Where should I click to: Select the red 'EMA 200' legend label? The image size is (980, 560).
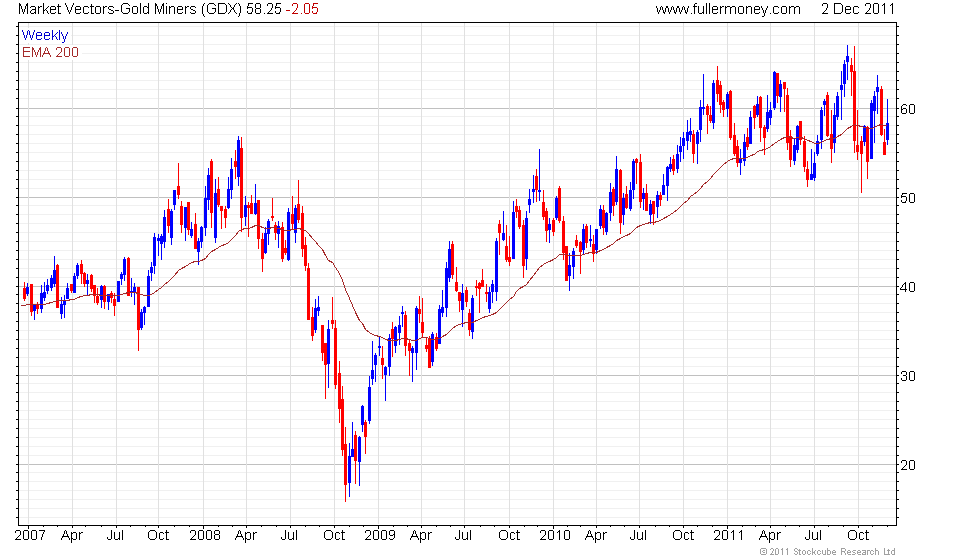[50, 52]
